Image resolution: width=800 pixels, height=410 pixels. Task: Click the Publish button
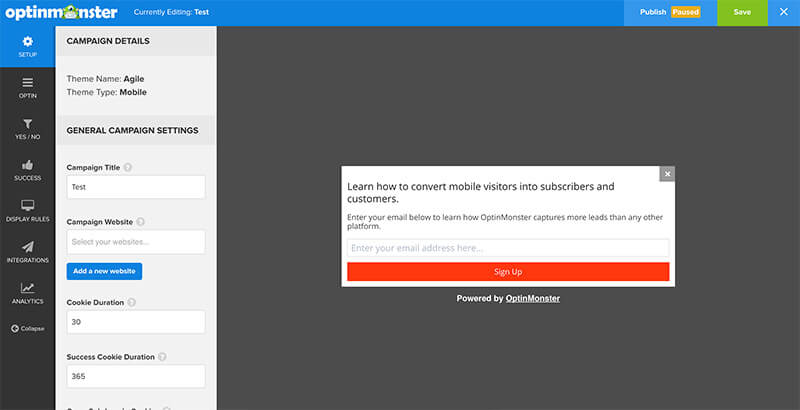[653, 12]
